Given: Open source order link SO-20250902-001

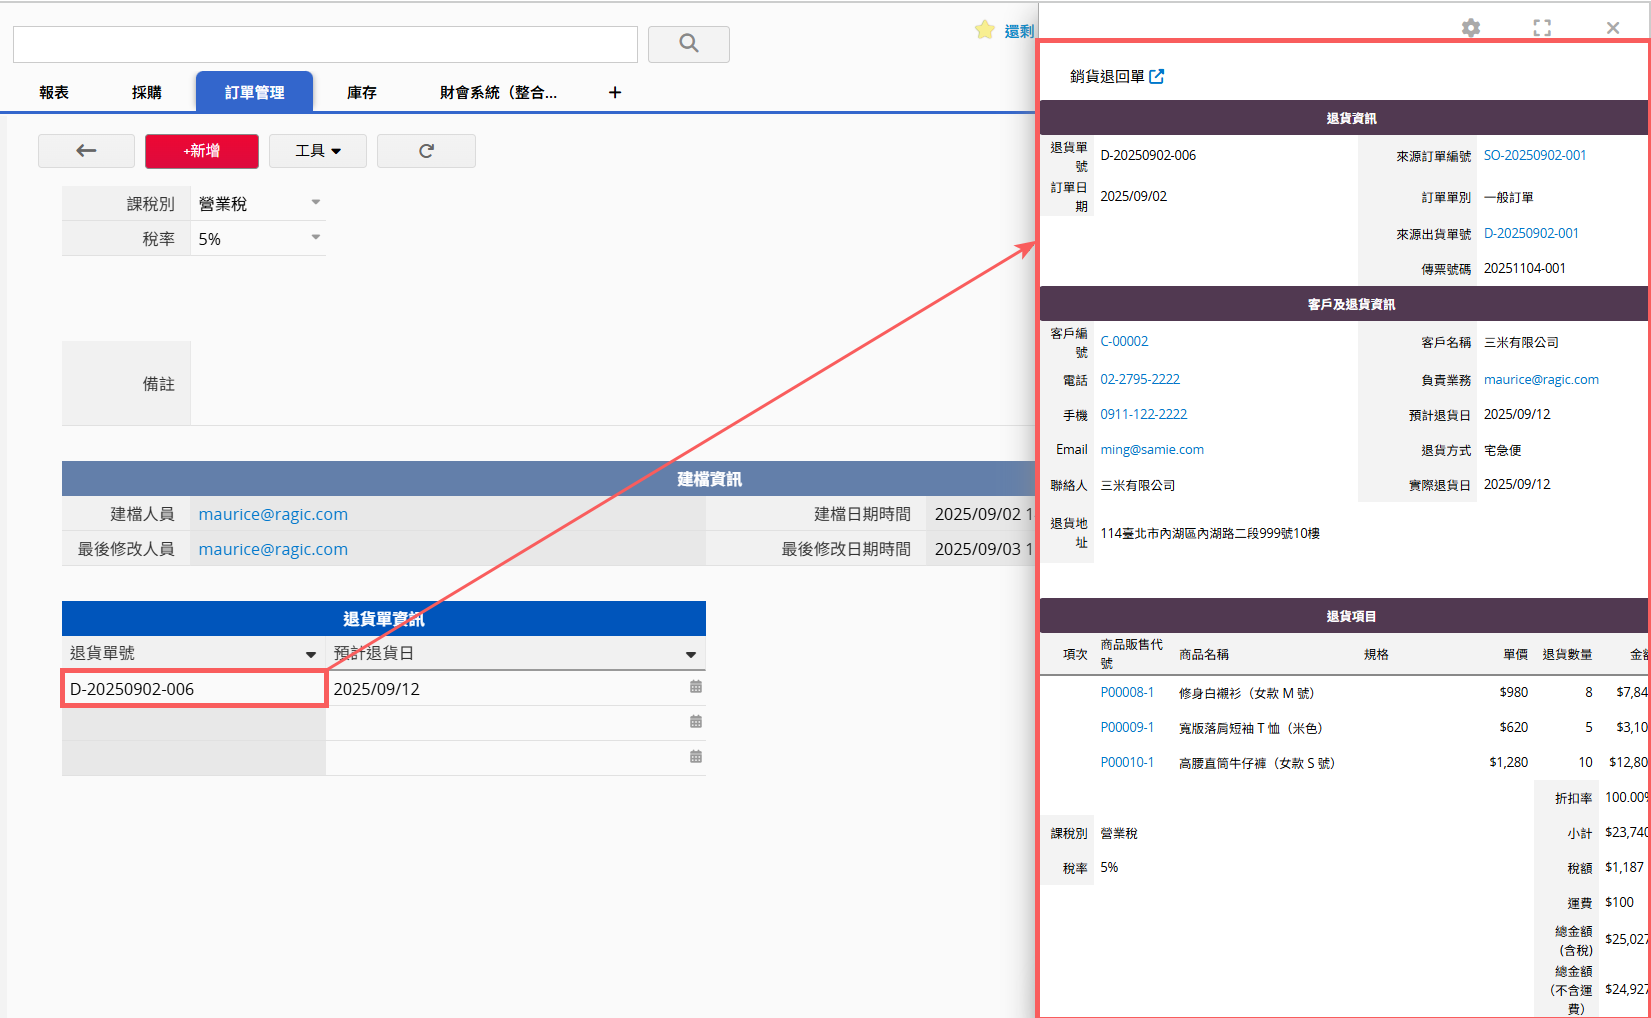Looking at the screenshot, I should (1534, 155).
